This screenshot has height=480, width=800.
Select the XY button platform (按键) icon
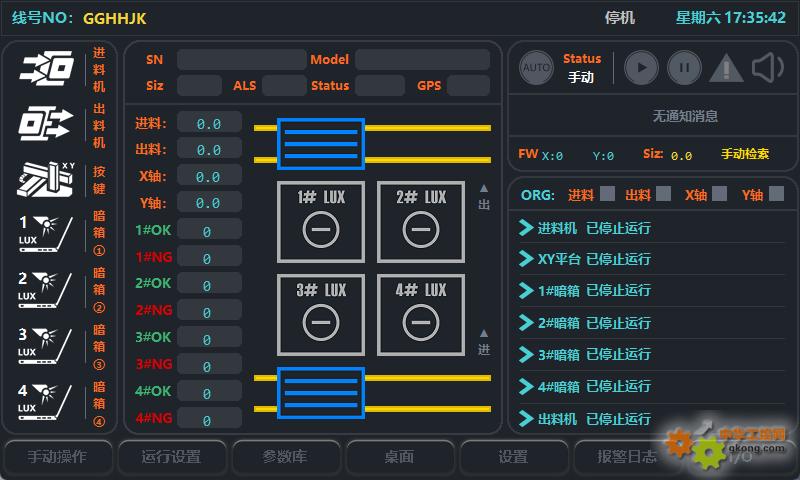46,180
